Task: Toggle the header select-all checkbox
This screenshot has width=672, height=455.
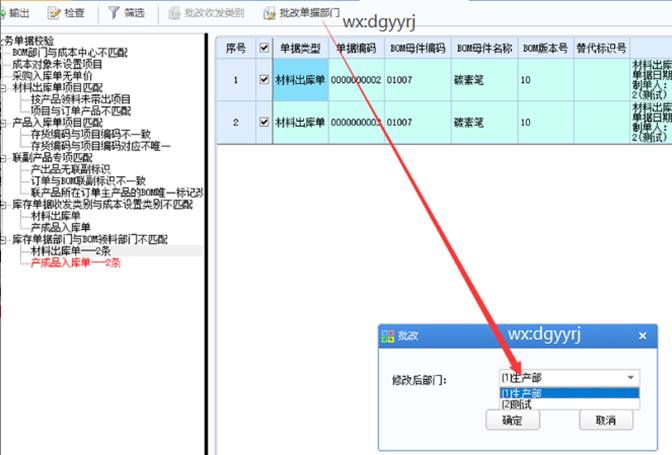Action: (x=264, y=48)
